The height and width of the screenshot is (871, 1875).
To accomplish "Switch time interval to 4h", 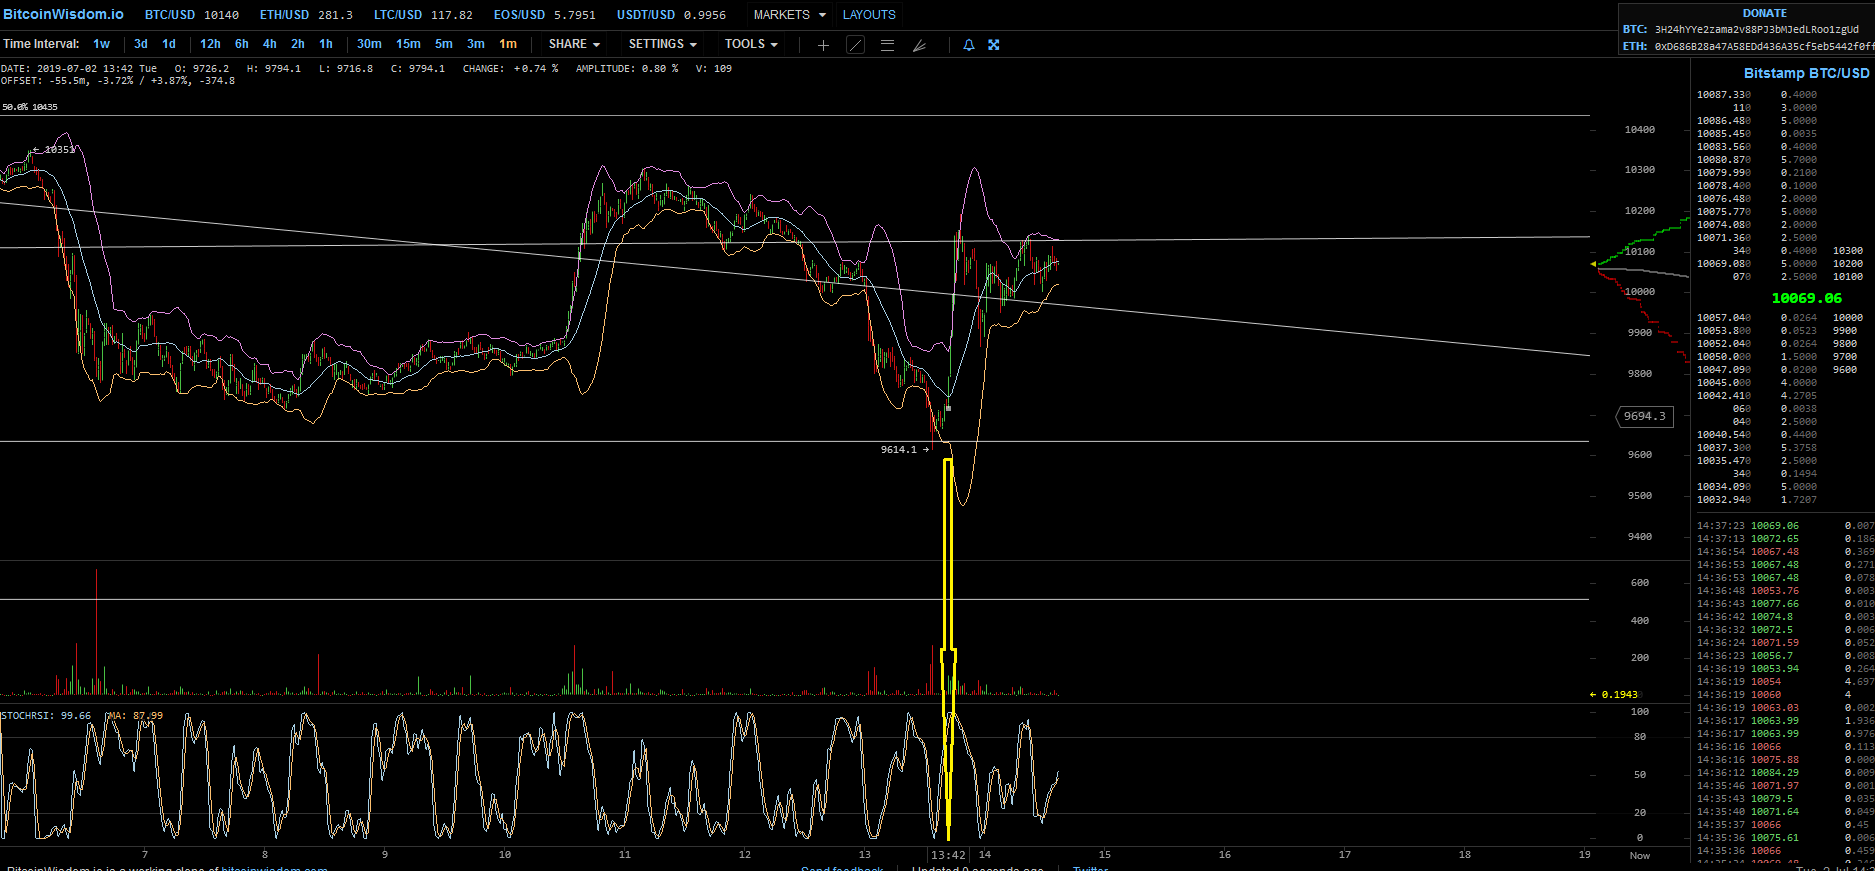I will point(270,44).
